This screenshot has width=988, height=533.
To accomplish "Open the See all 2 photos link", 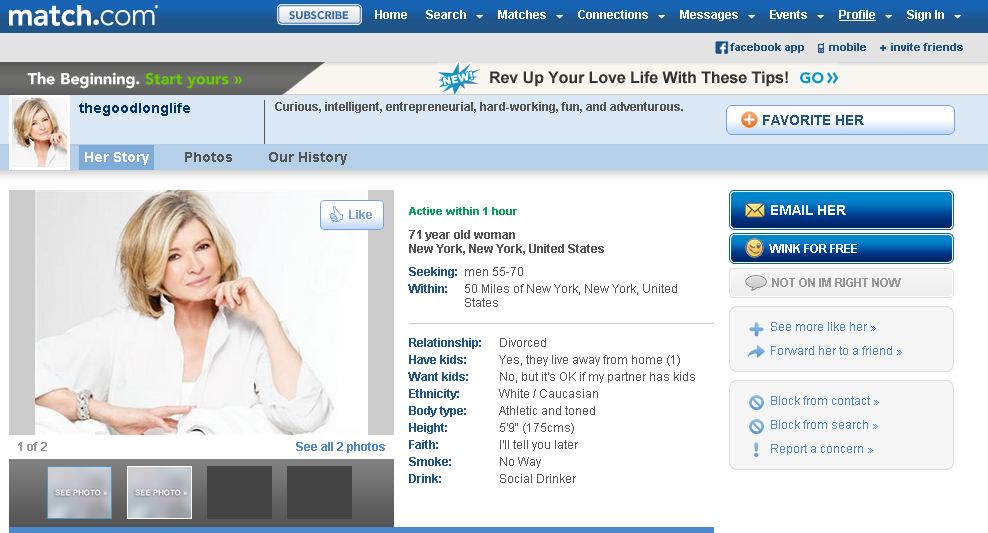I will tap(340, 447).
